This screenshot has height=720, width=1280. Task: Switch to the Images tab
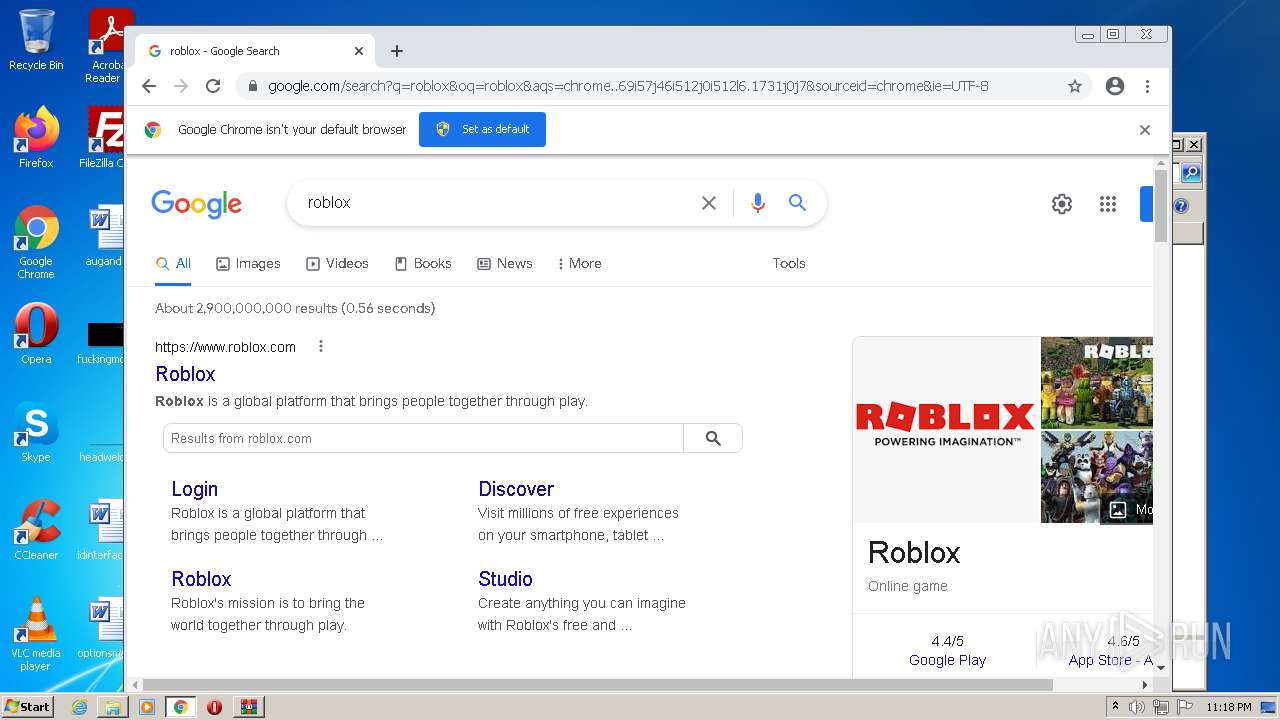point(248,264)
